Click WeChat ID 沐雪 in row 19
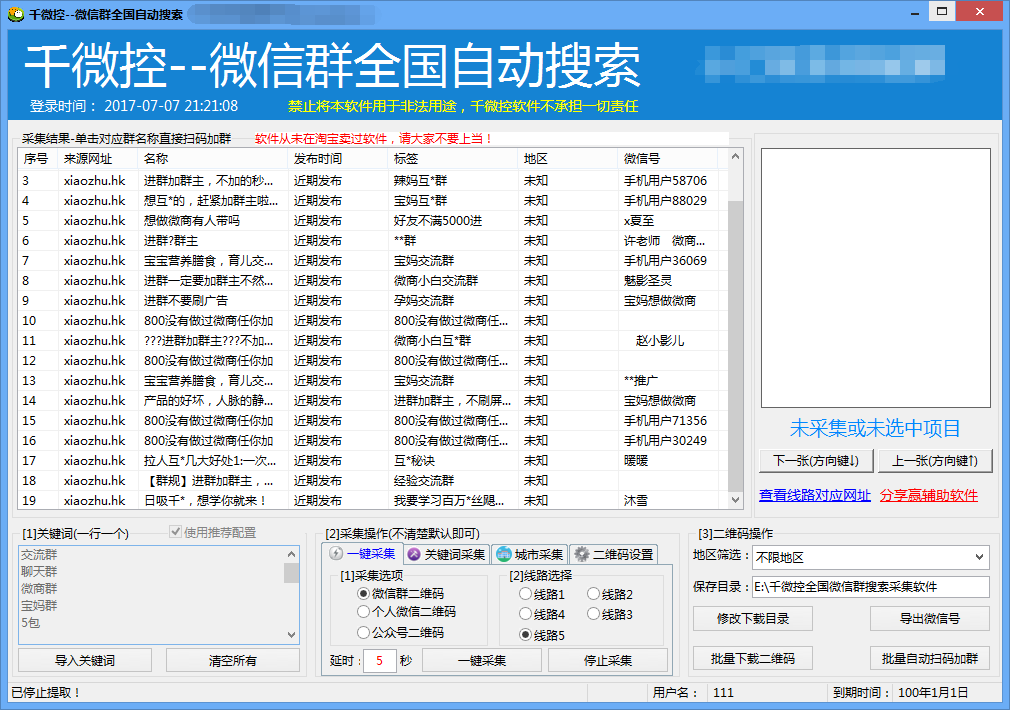1010x710 pixels. pos(636,500)
